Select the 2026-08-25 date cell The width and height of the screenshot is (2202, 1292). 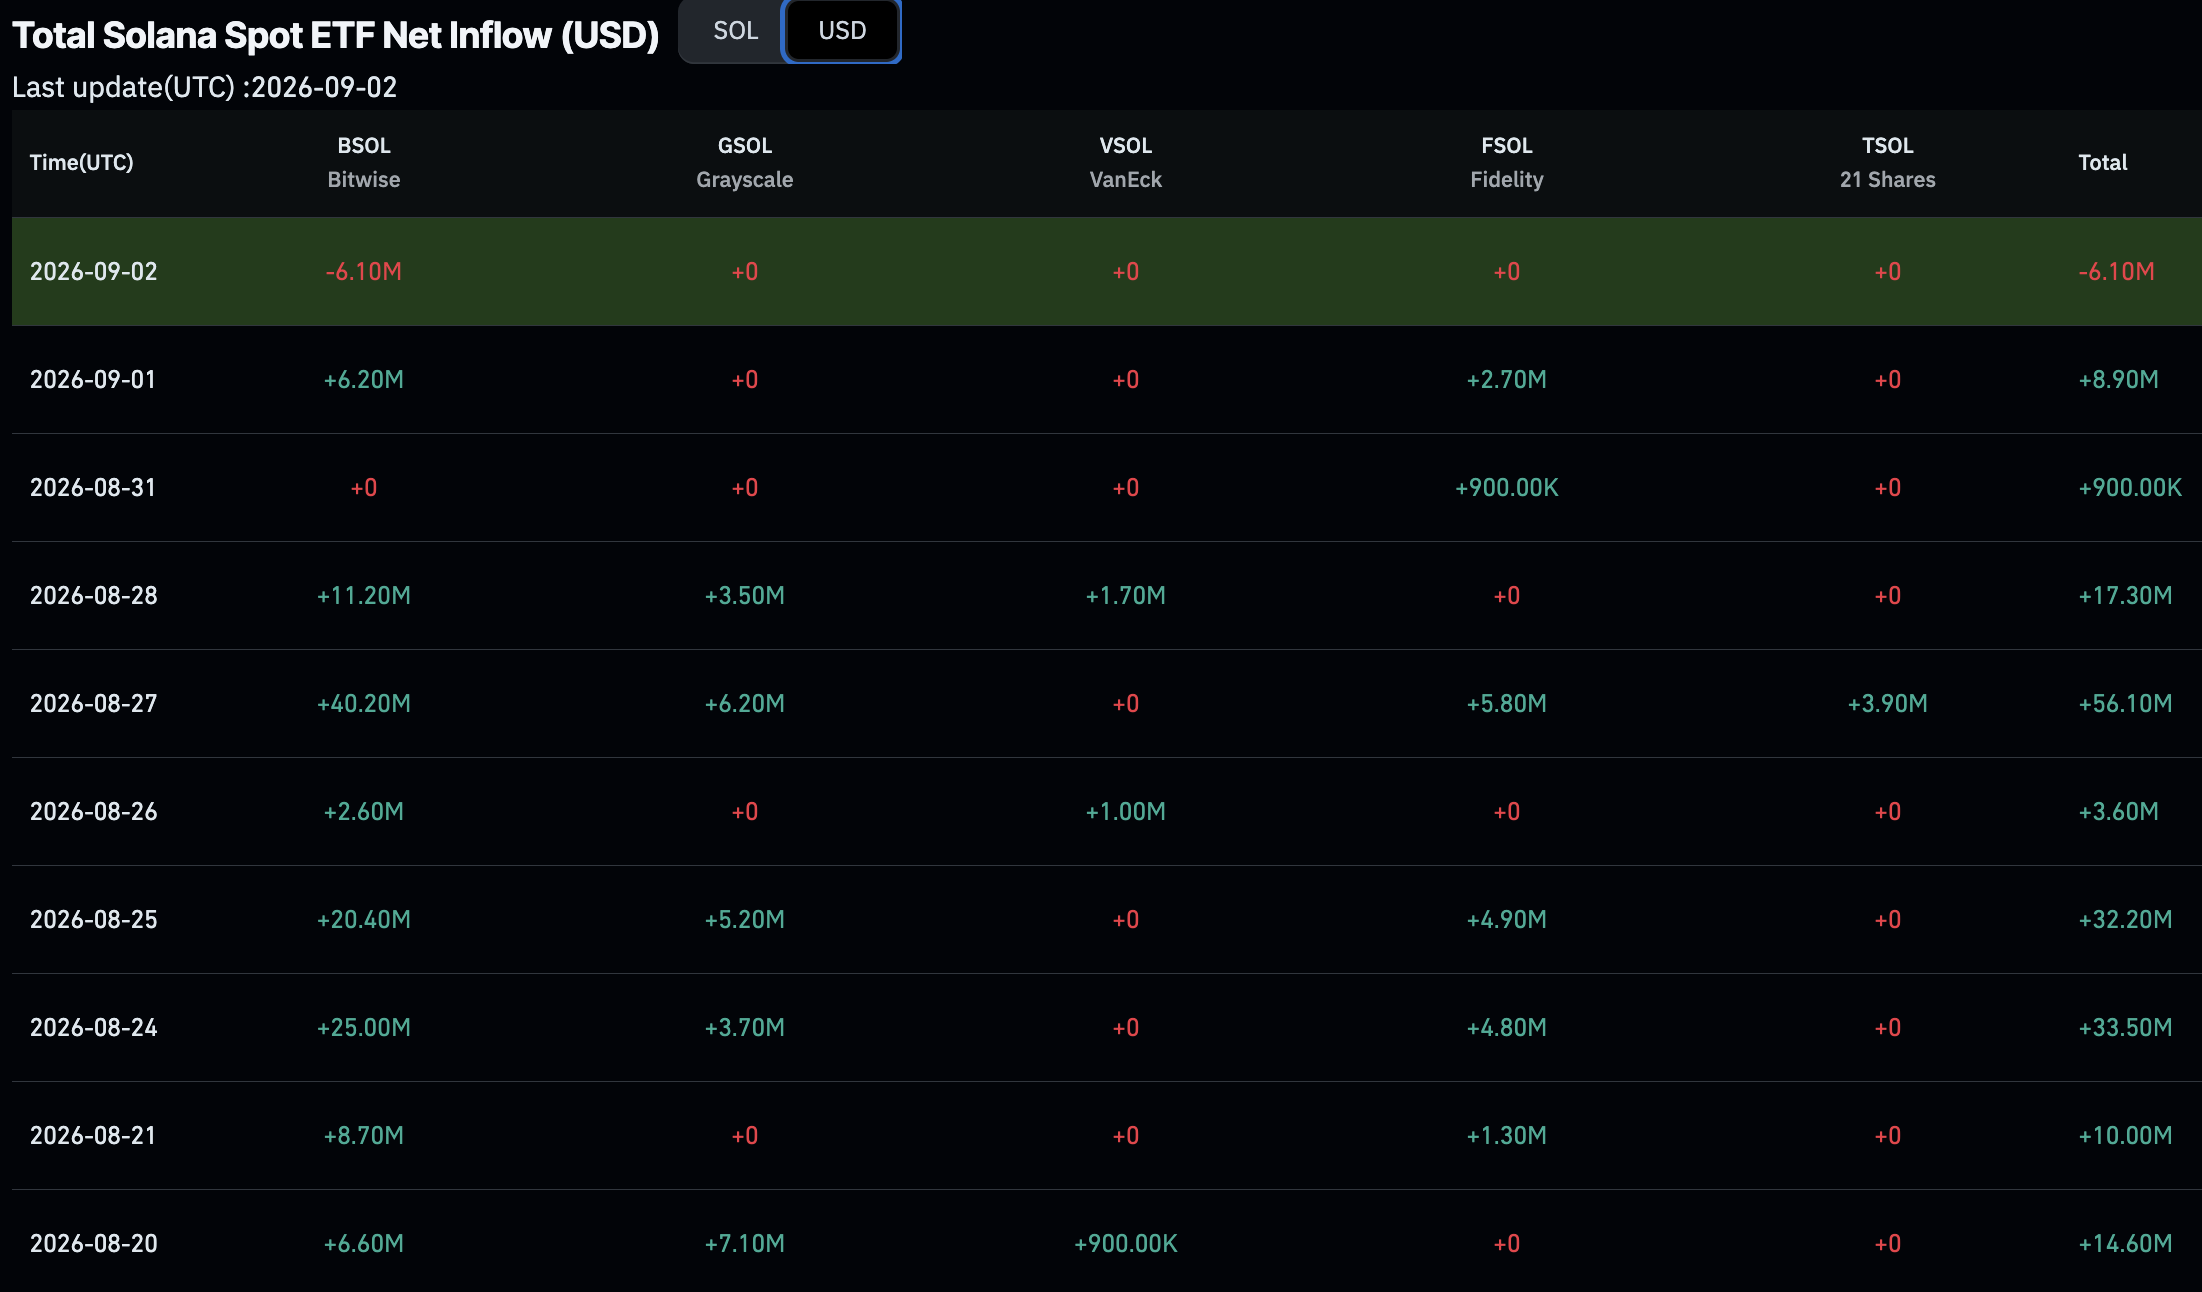(94, 919)
